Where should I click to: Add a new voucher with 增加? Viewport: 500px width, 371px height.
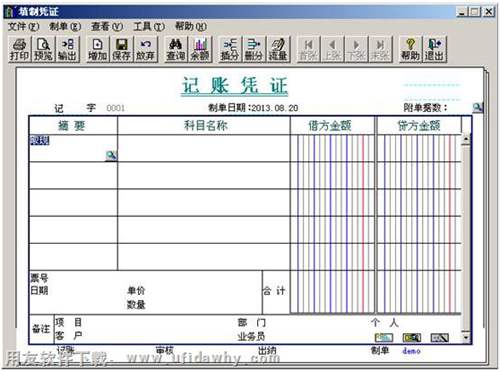97,49
